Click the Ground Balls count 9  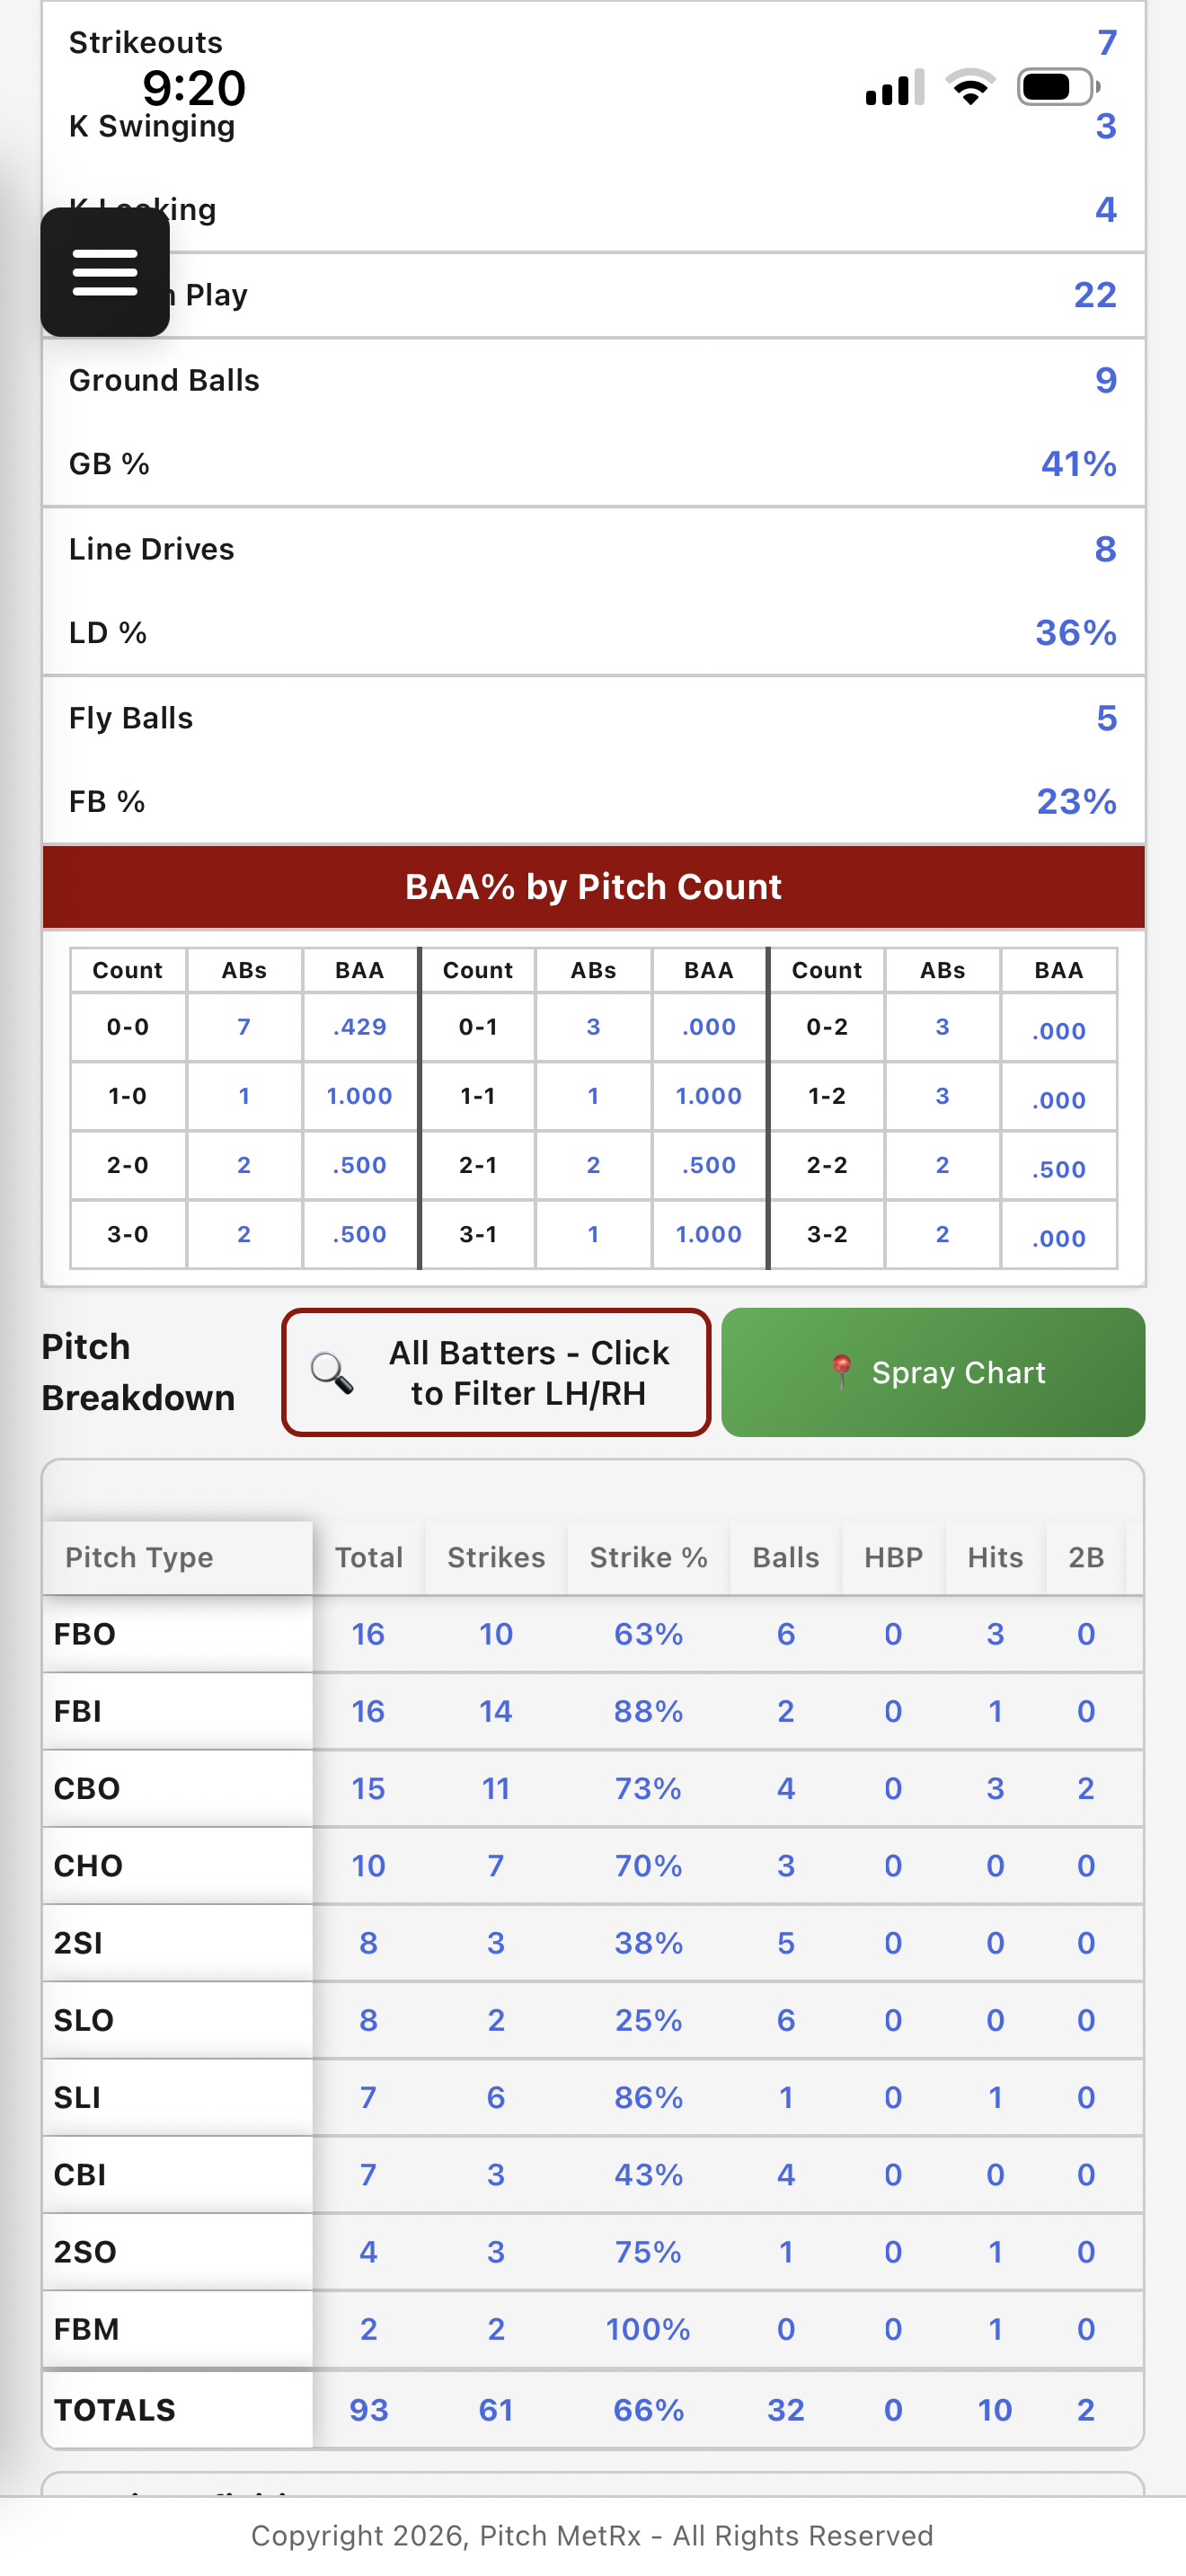(x=1105, y=380)
